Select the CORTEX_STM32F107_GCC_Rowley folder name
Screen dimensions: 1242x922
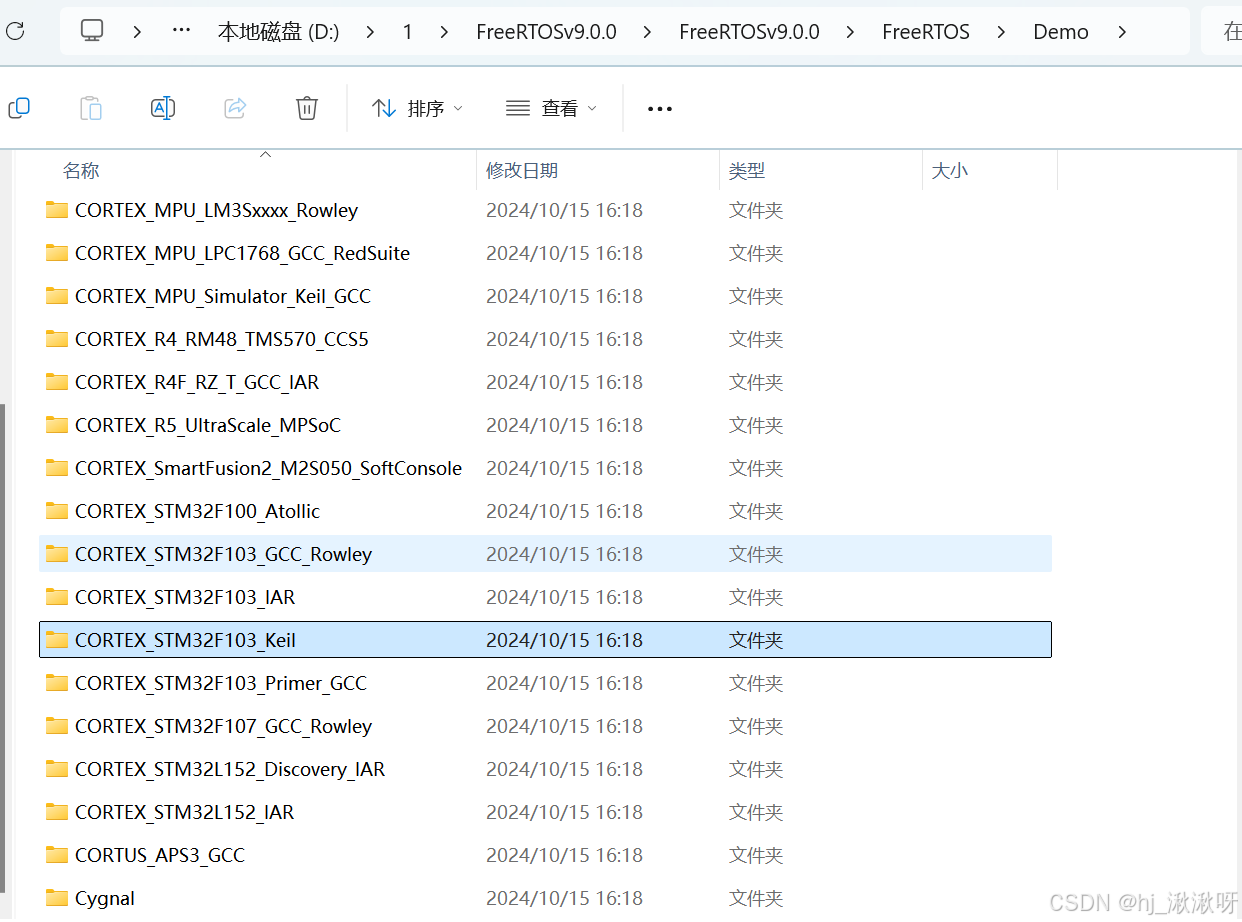(223, 726)
